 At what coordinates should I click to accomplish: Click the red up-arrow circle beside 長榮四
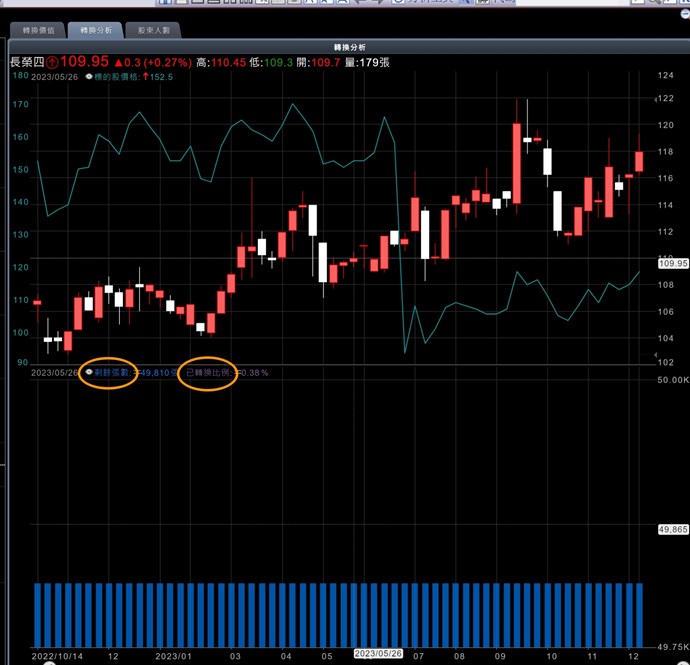coord(52,62)
